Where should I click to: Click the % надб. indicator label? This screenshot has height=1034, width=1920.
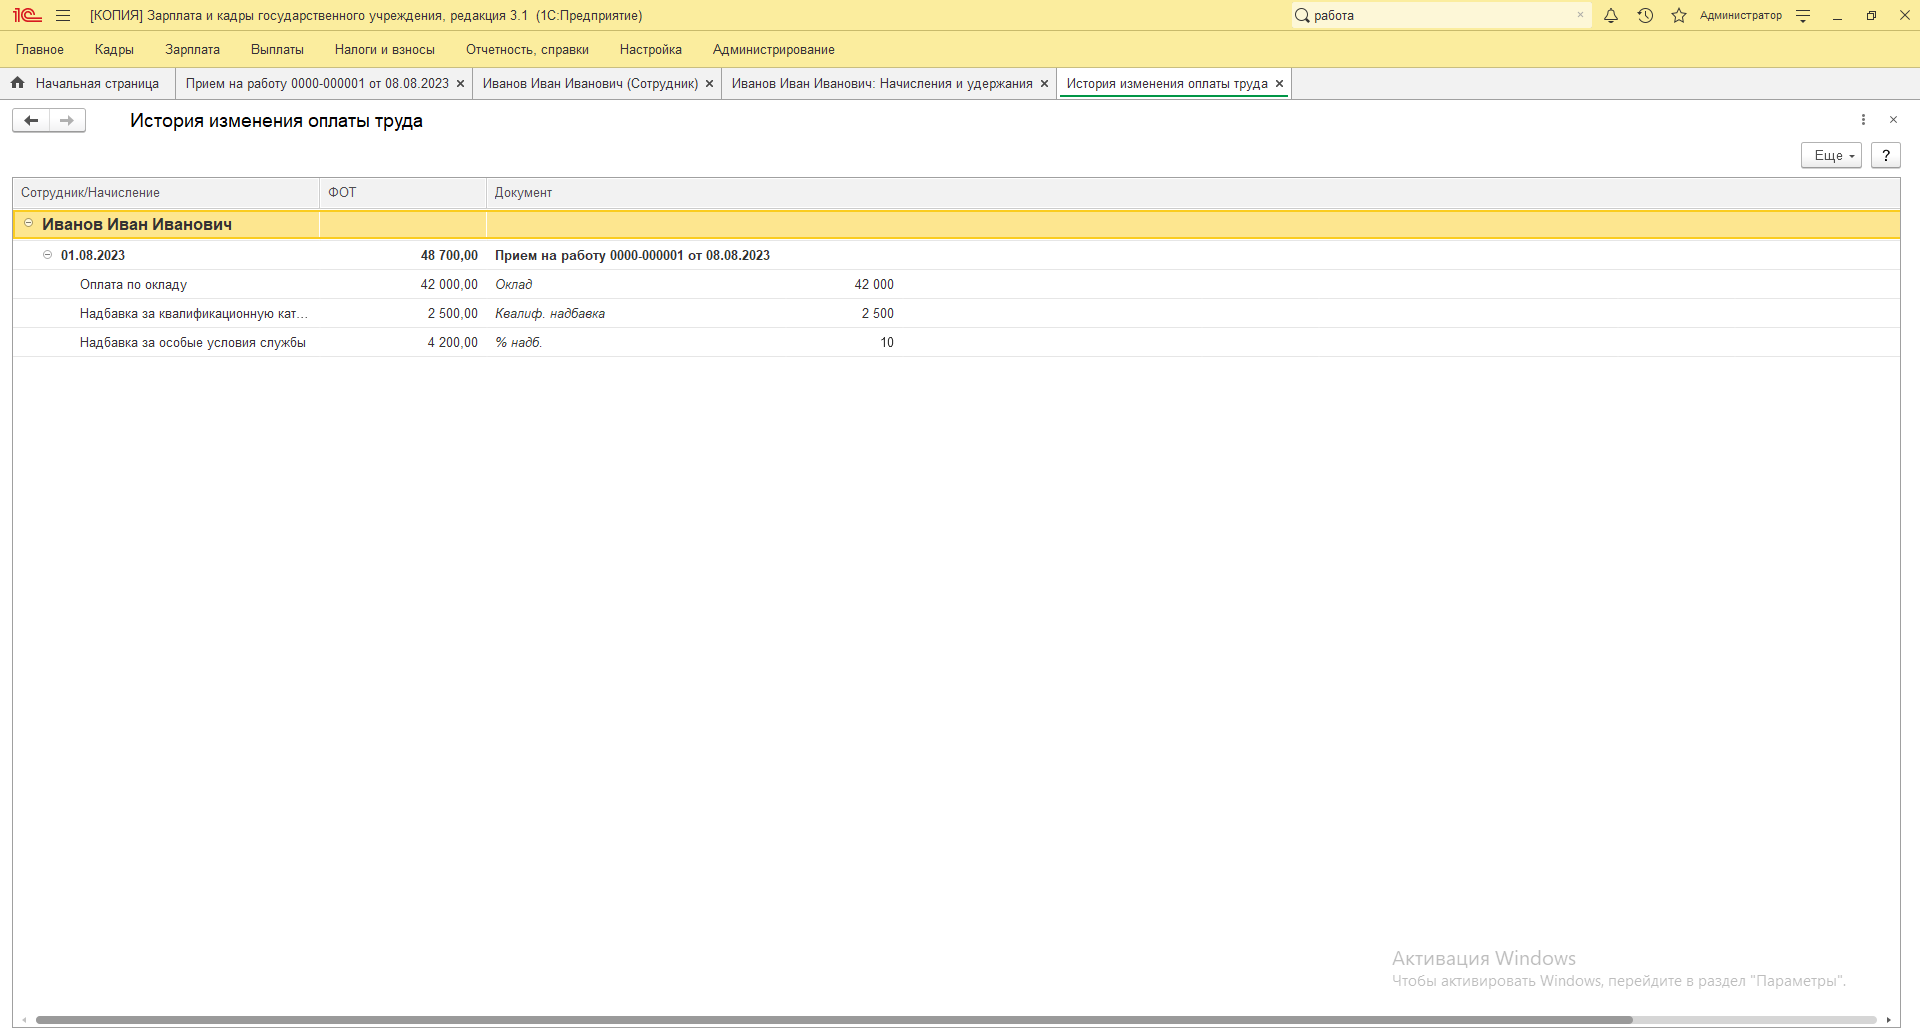(518, 343)
